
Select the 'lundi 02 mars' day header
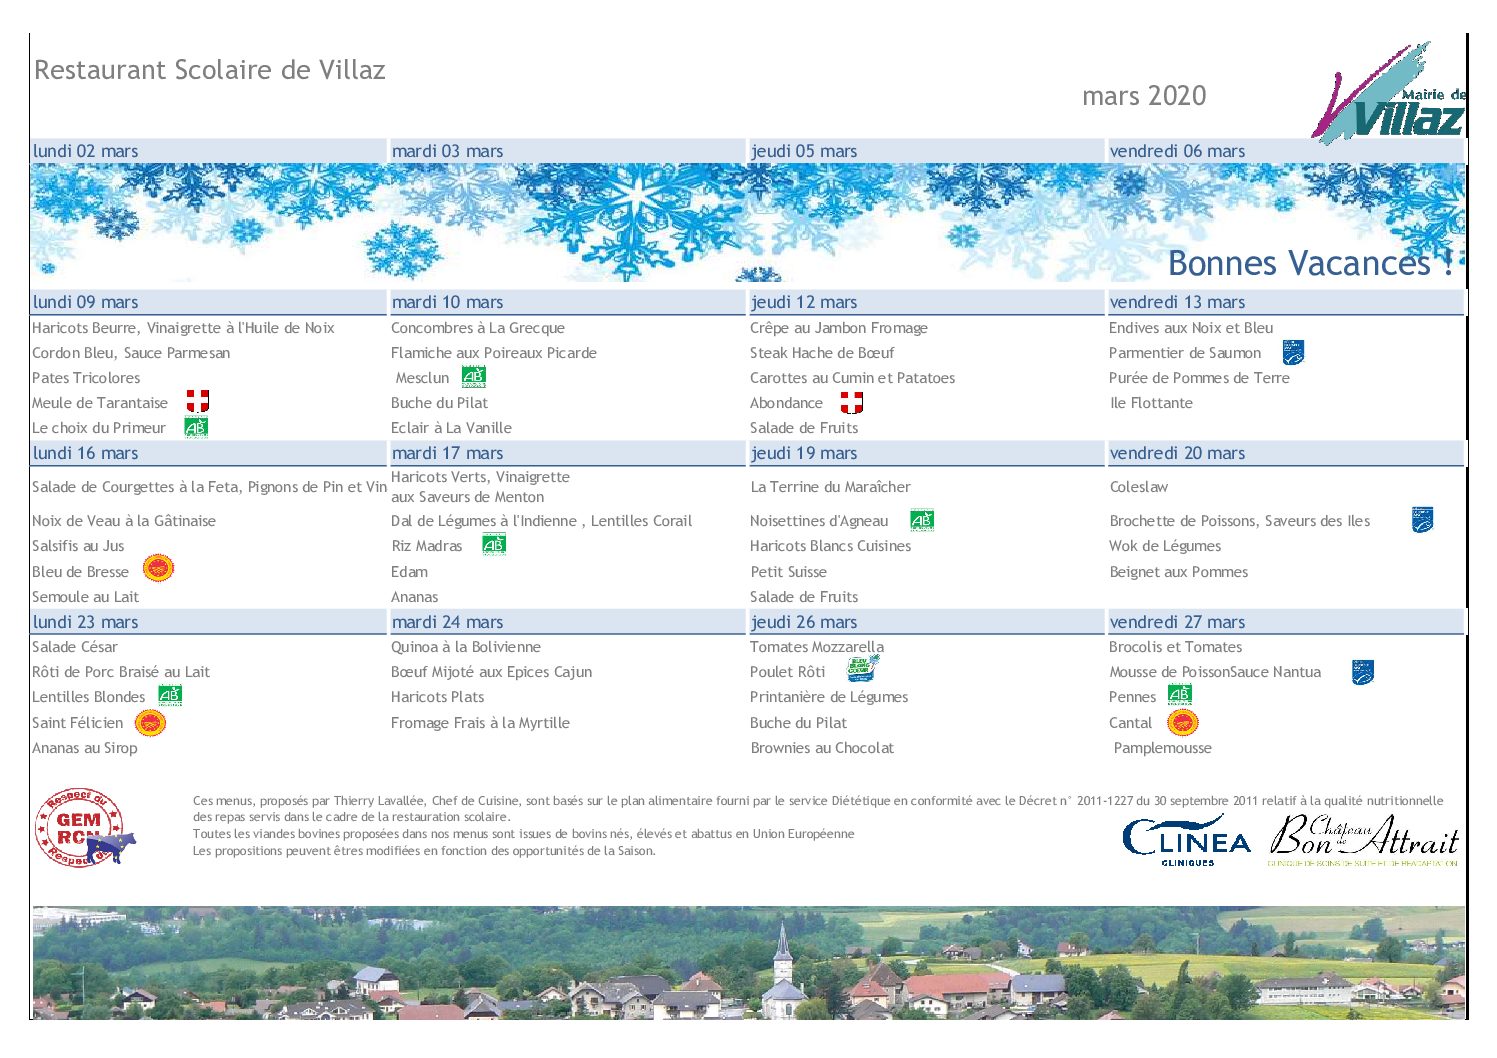(208, 151)
